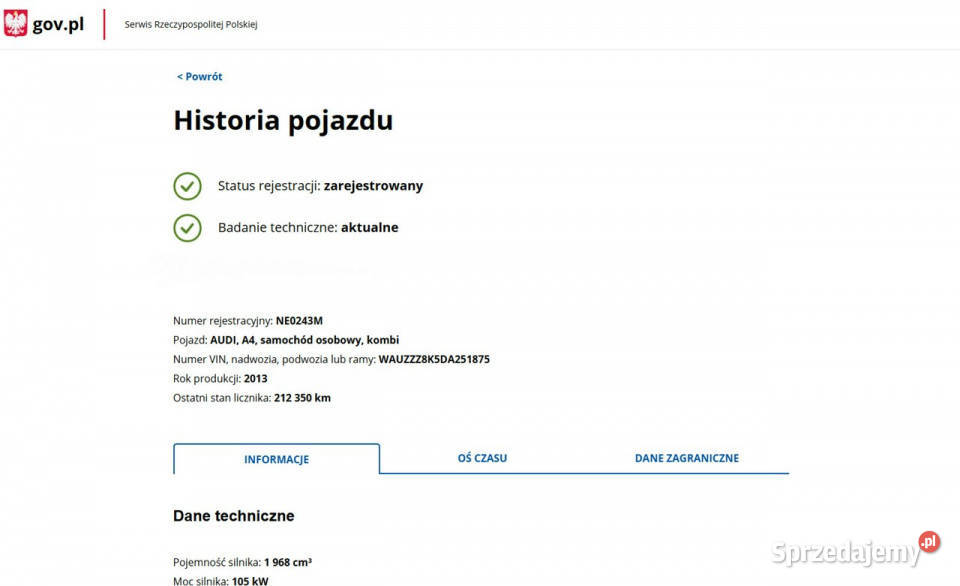This screenshot has width=960, height=586.
Task: Click the green checkmark beside Badanie techniczne
Action: click(187, 228)
